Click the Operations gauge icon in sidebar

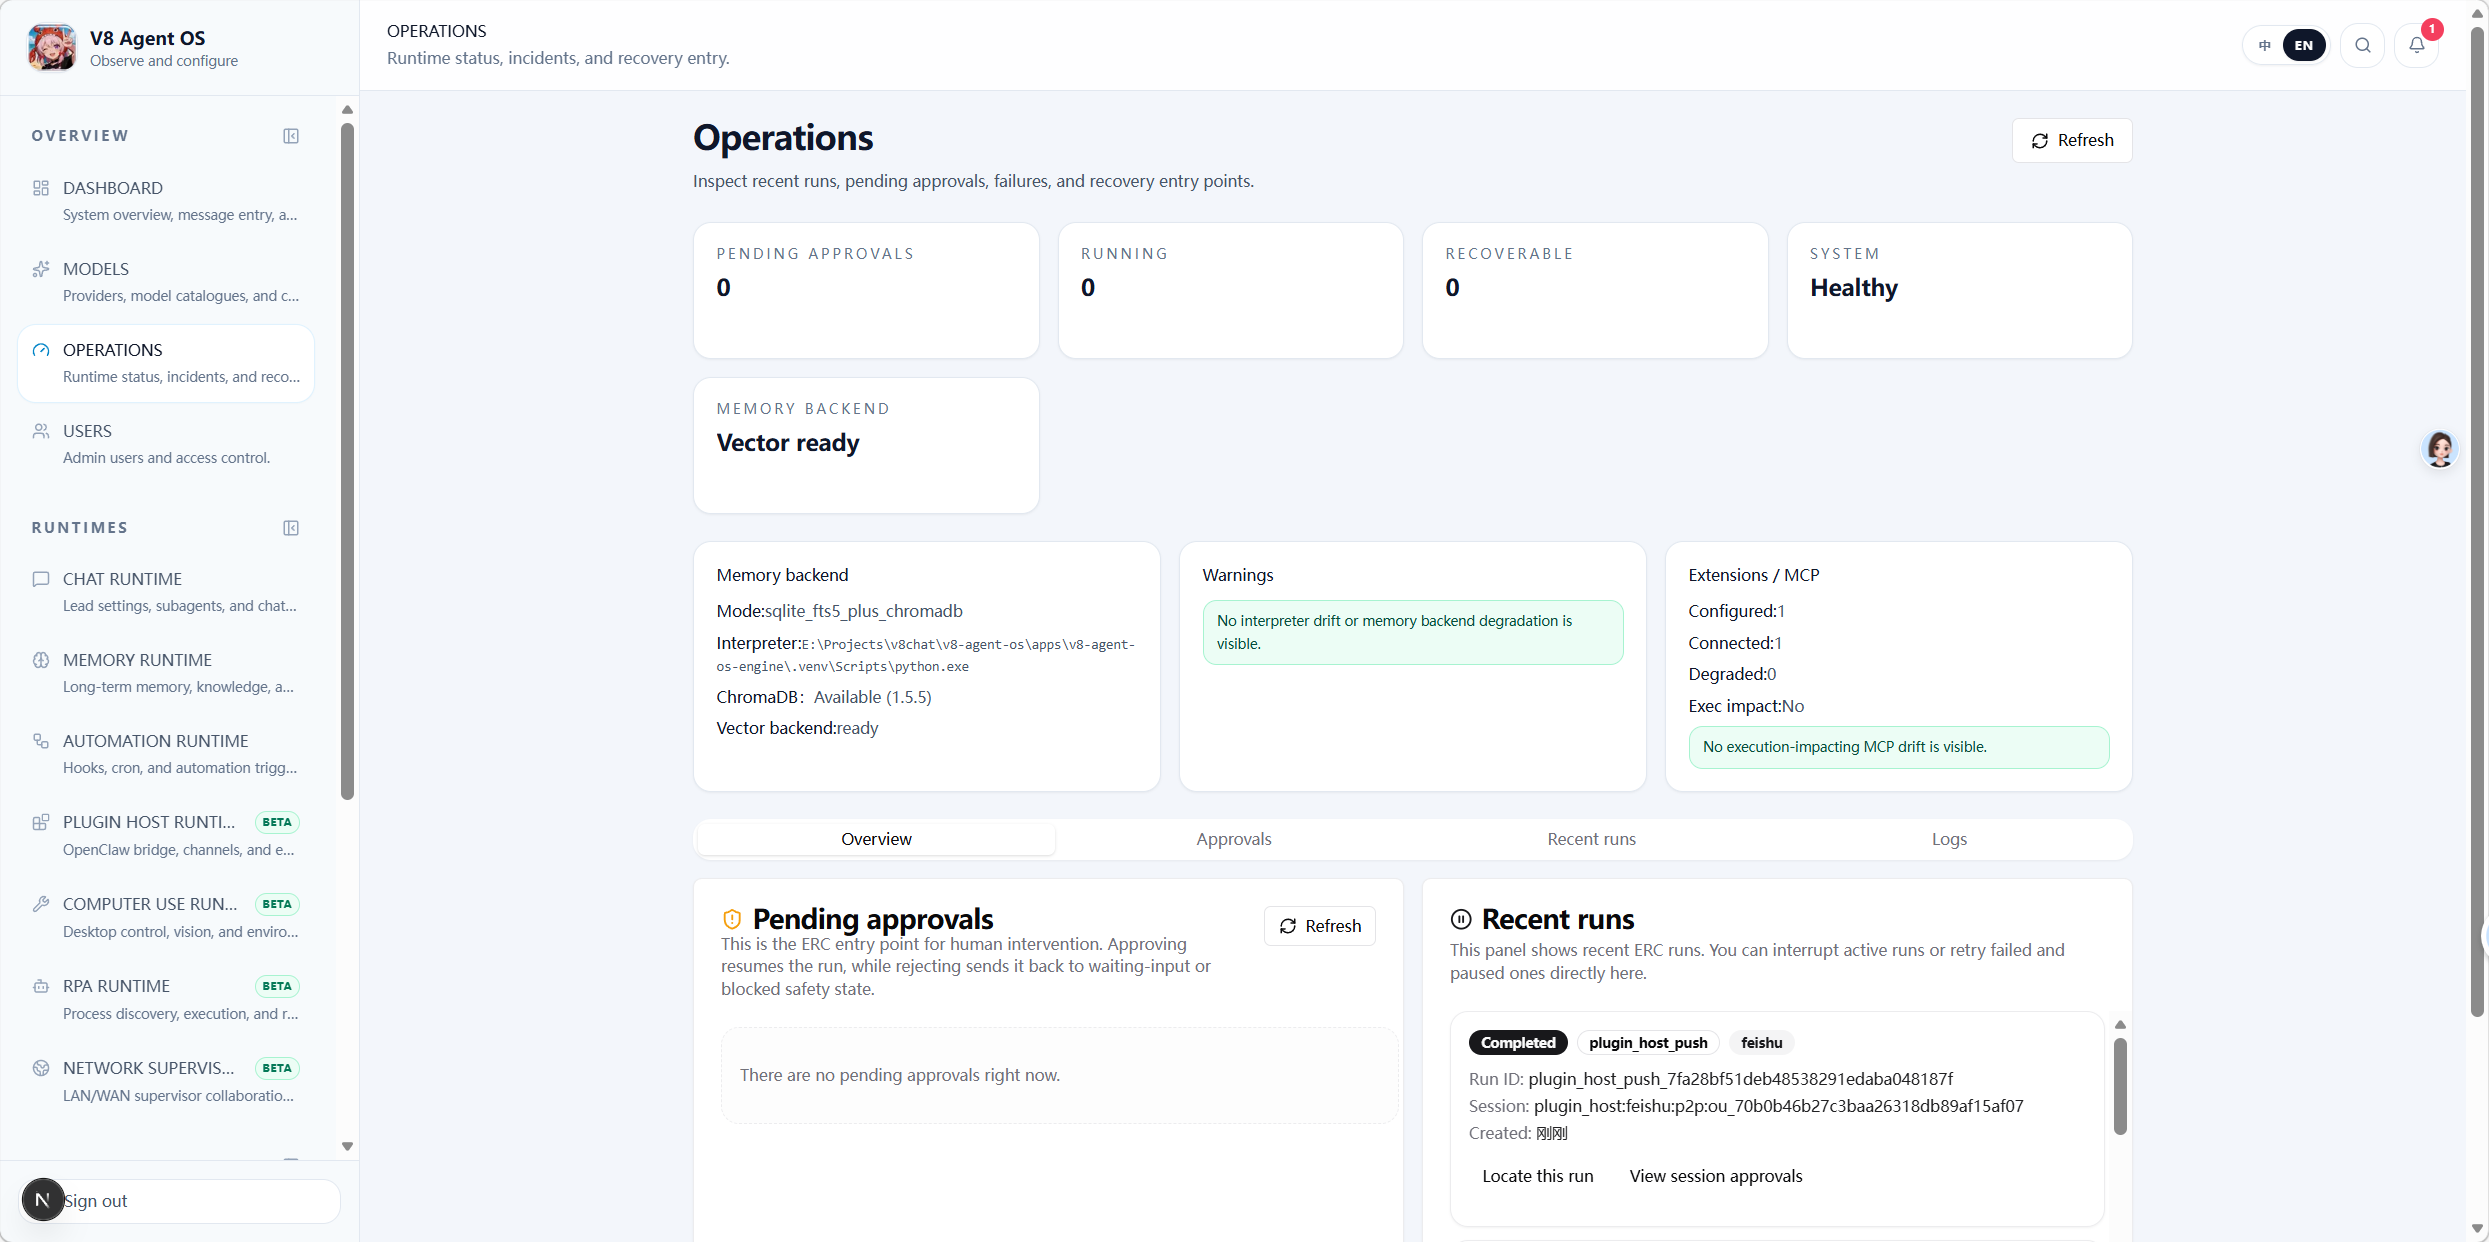pyautogui.click(x=41, y=349)
